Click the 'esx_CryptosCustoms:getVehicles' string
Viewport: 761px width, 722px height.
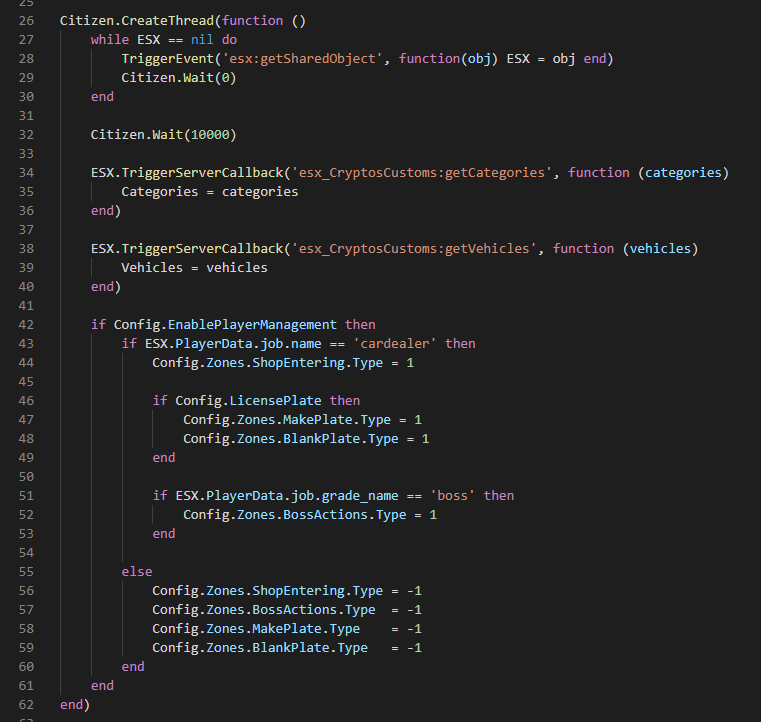[414, 249]
